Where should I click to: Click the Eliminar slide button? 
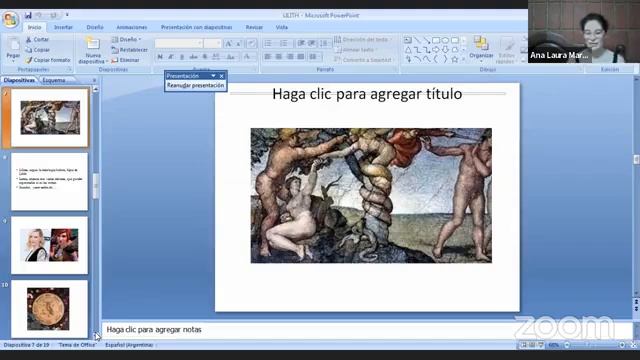(x=126, y=60)
